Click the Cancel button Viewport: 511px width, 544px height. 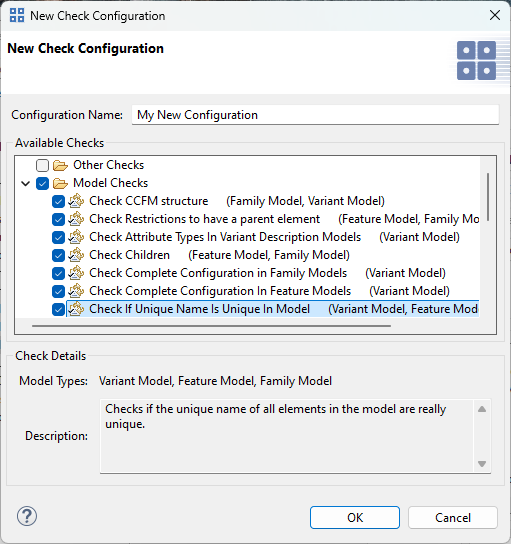point(453,518)
